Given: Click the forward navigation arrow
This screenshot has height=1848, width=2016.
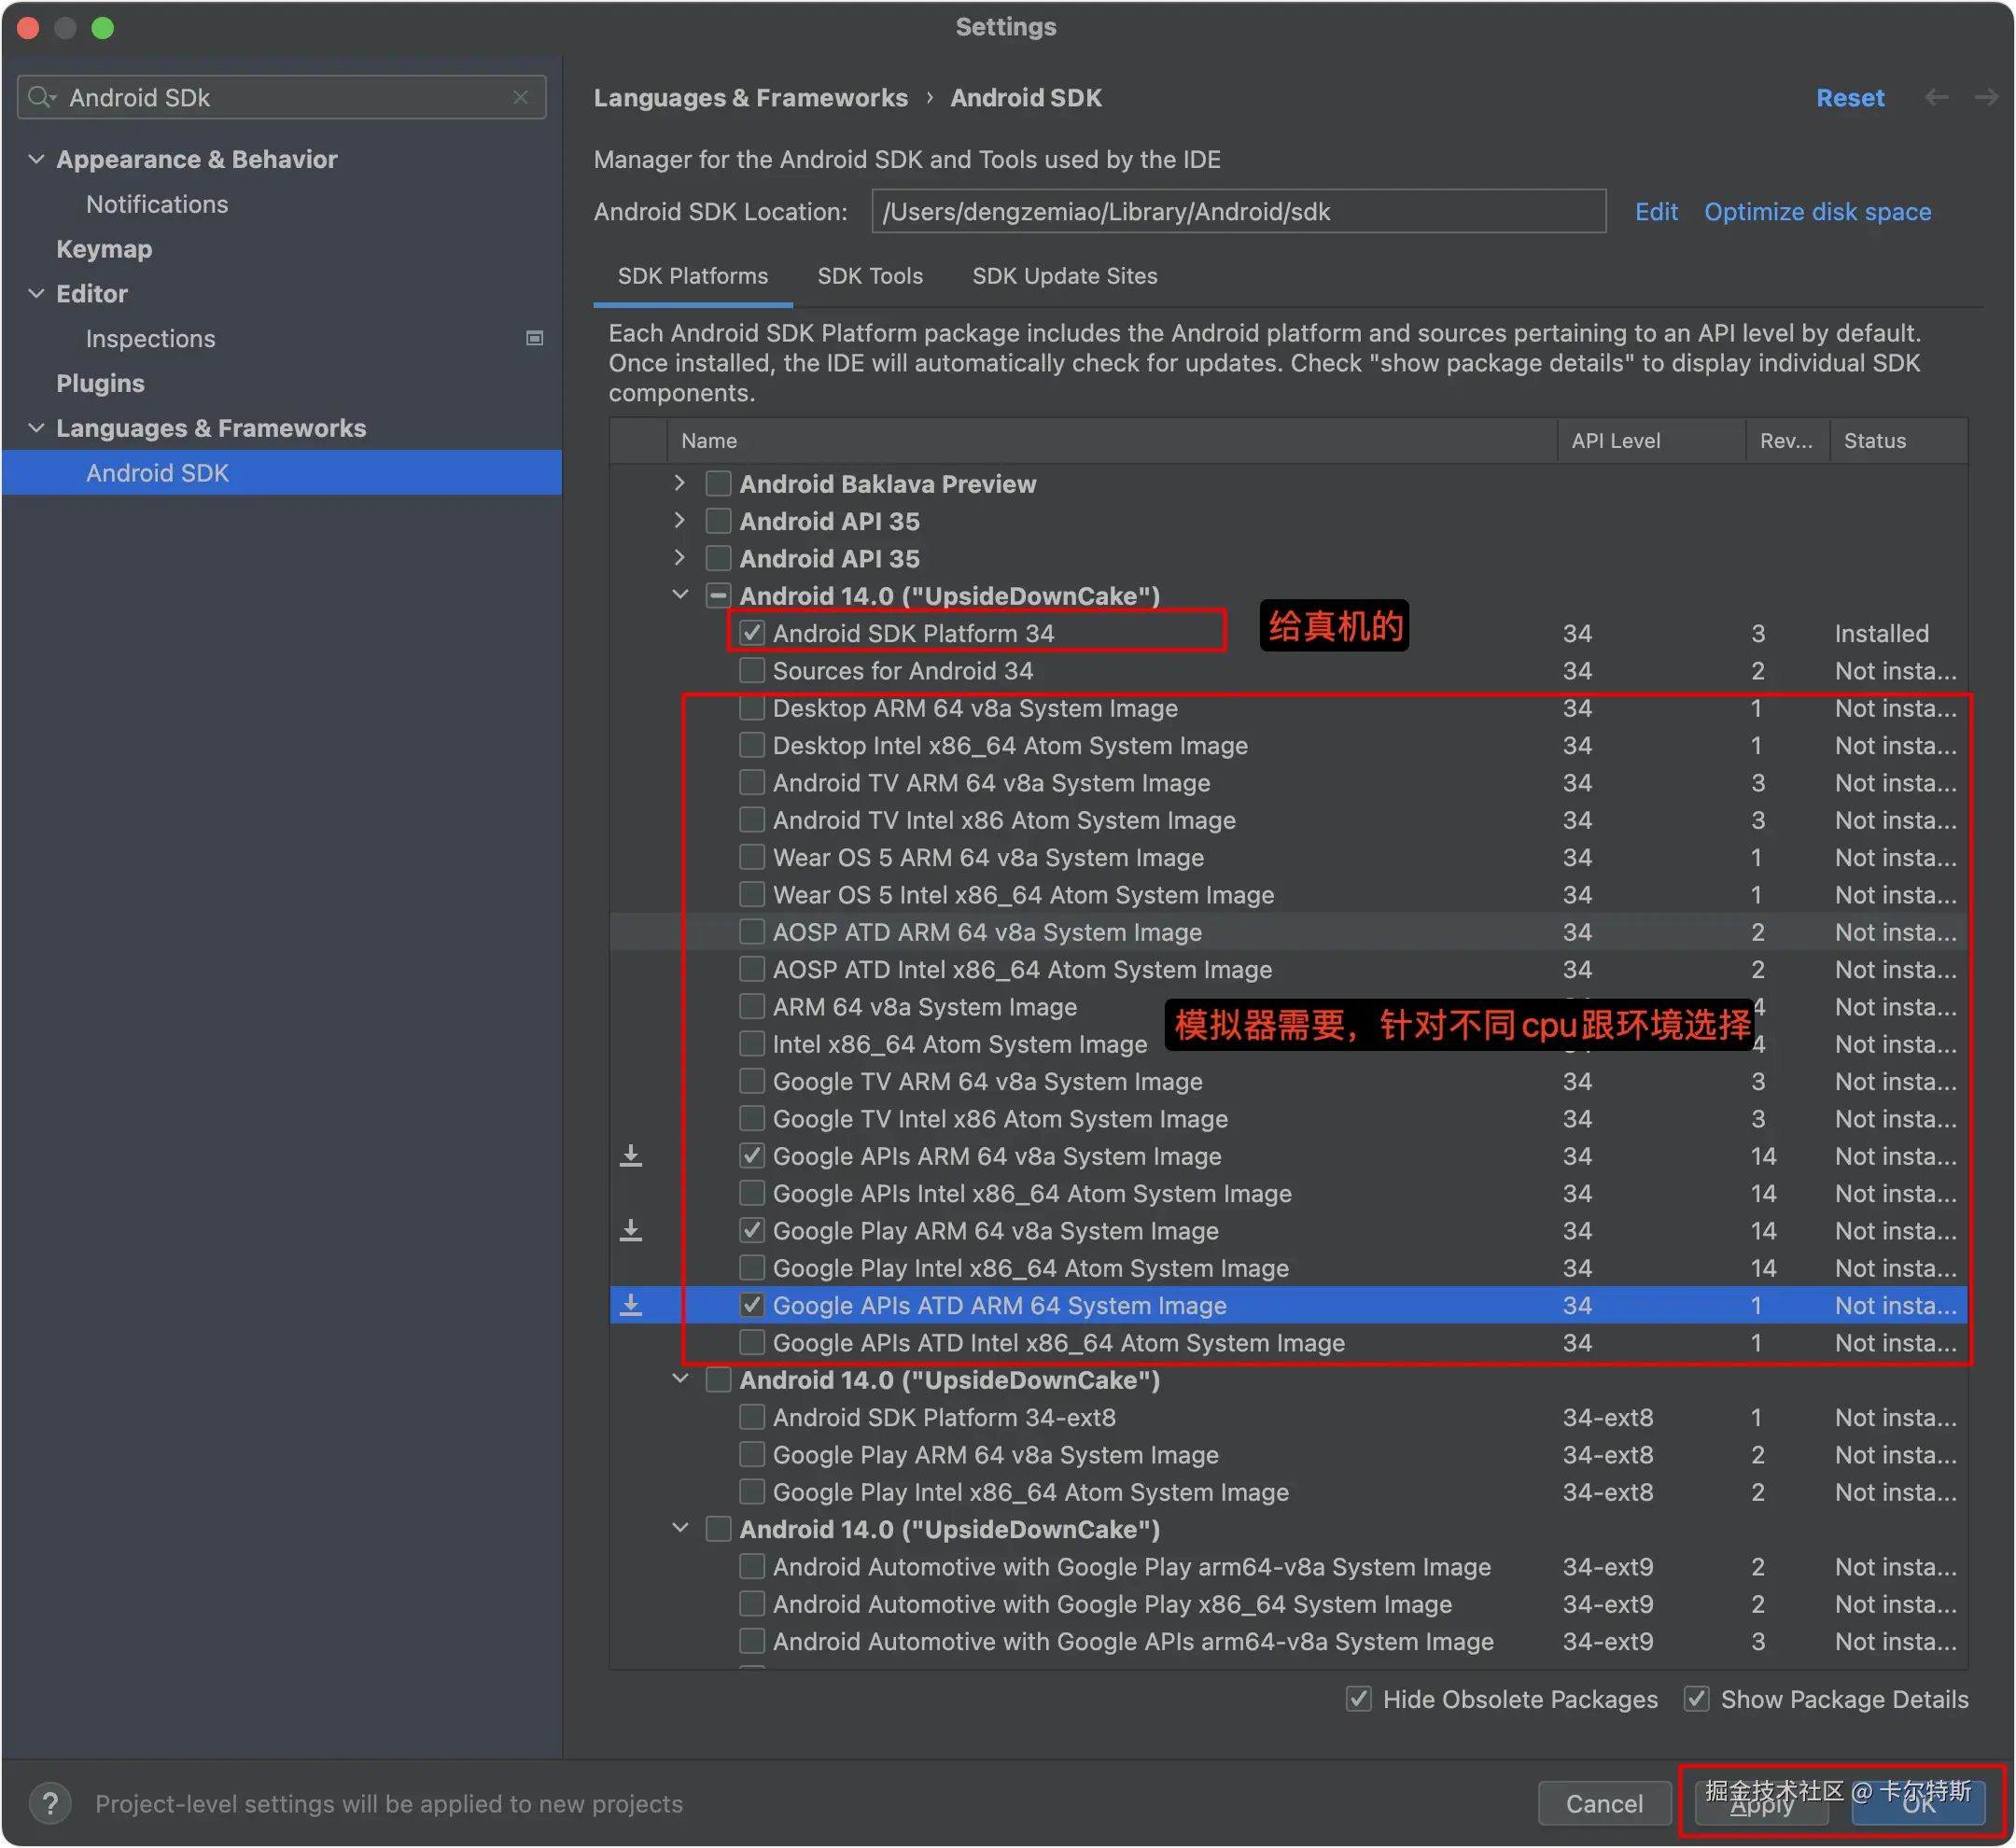Looking at the screenshot, I should pos(1986,97).
